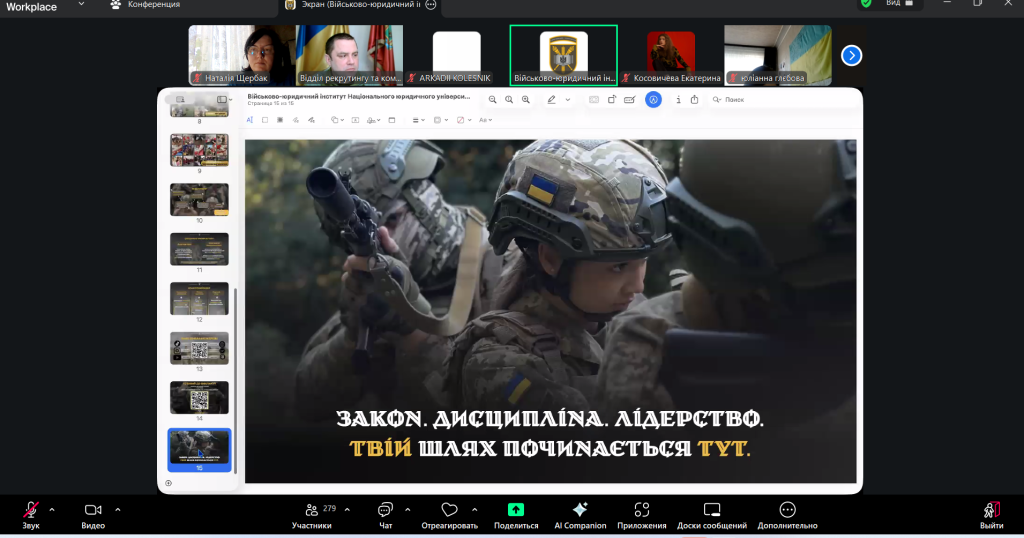The image size is (1024, 538).
Task: Turn on camera with Видео button
Action: point(93,510)
